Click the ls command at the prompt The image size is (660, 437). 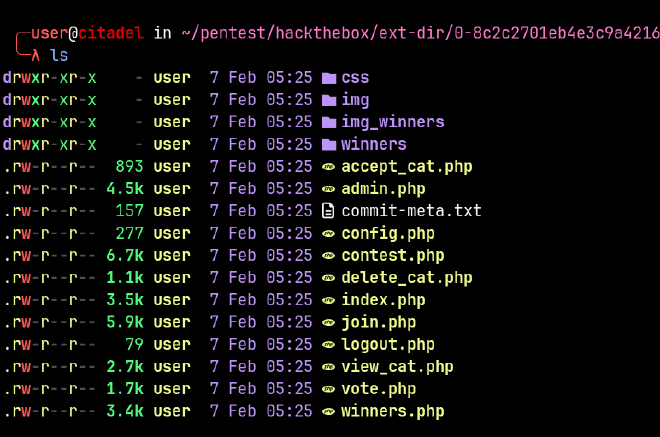point(59,55)
